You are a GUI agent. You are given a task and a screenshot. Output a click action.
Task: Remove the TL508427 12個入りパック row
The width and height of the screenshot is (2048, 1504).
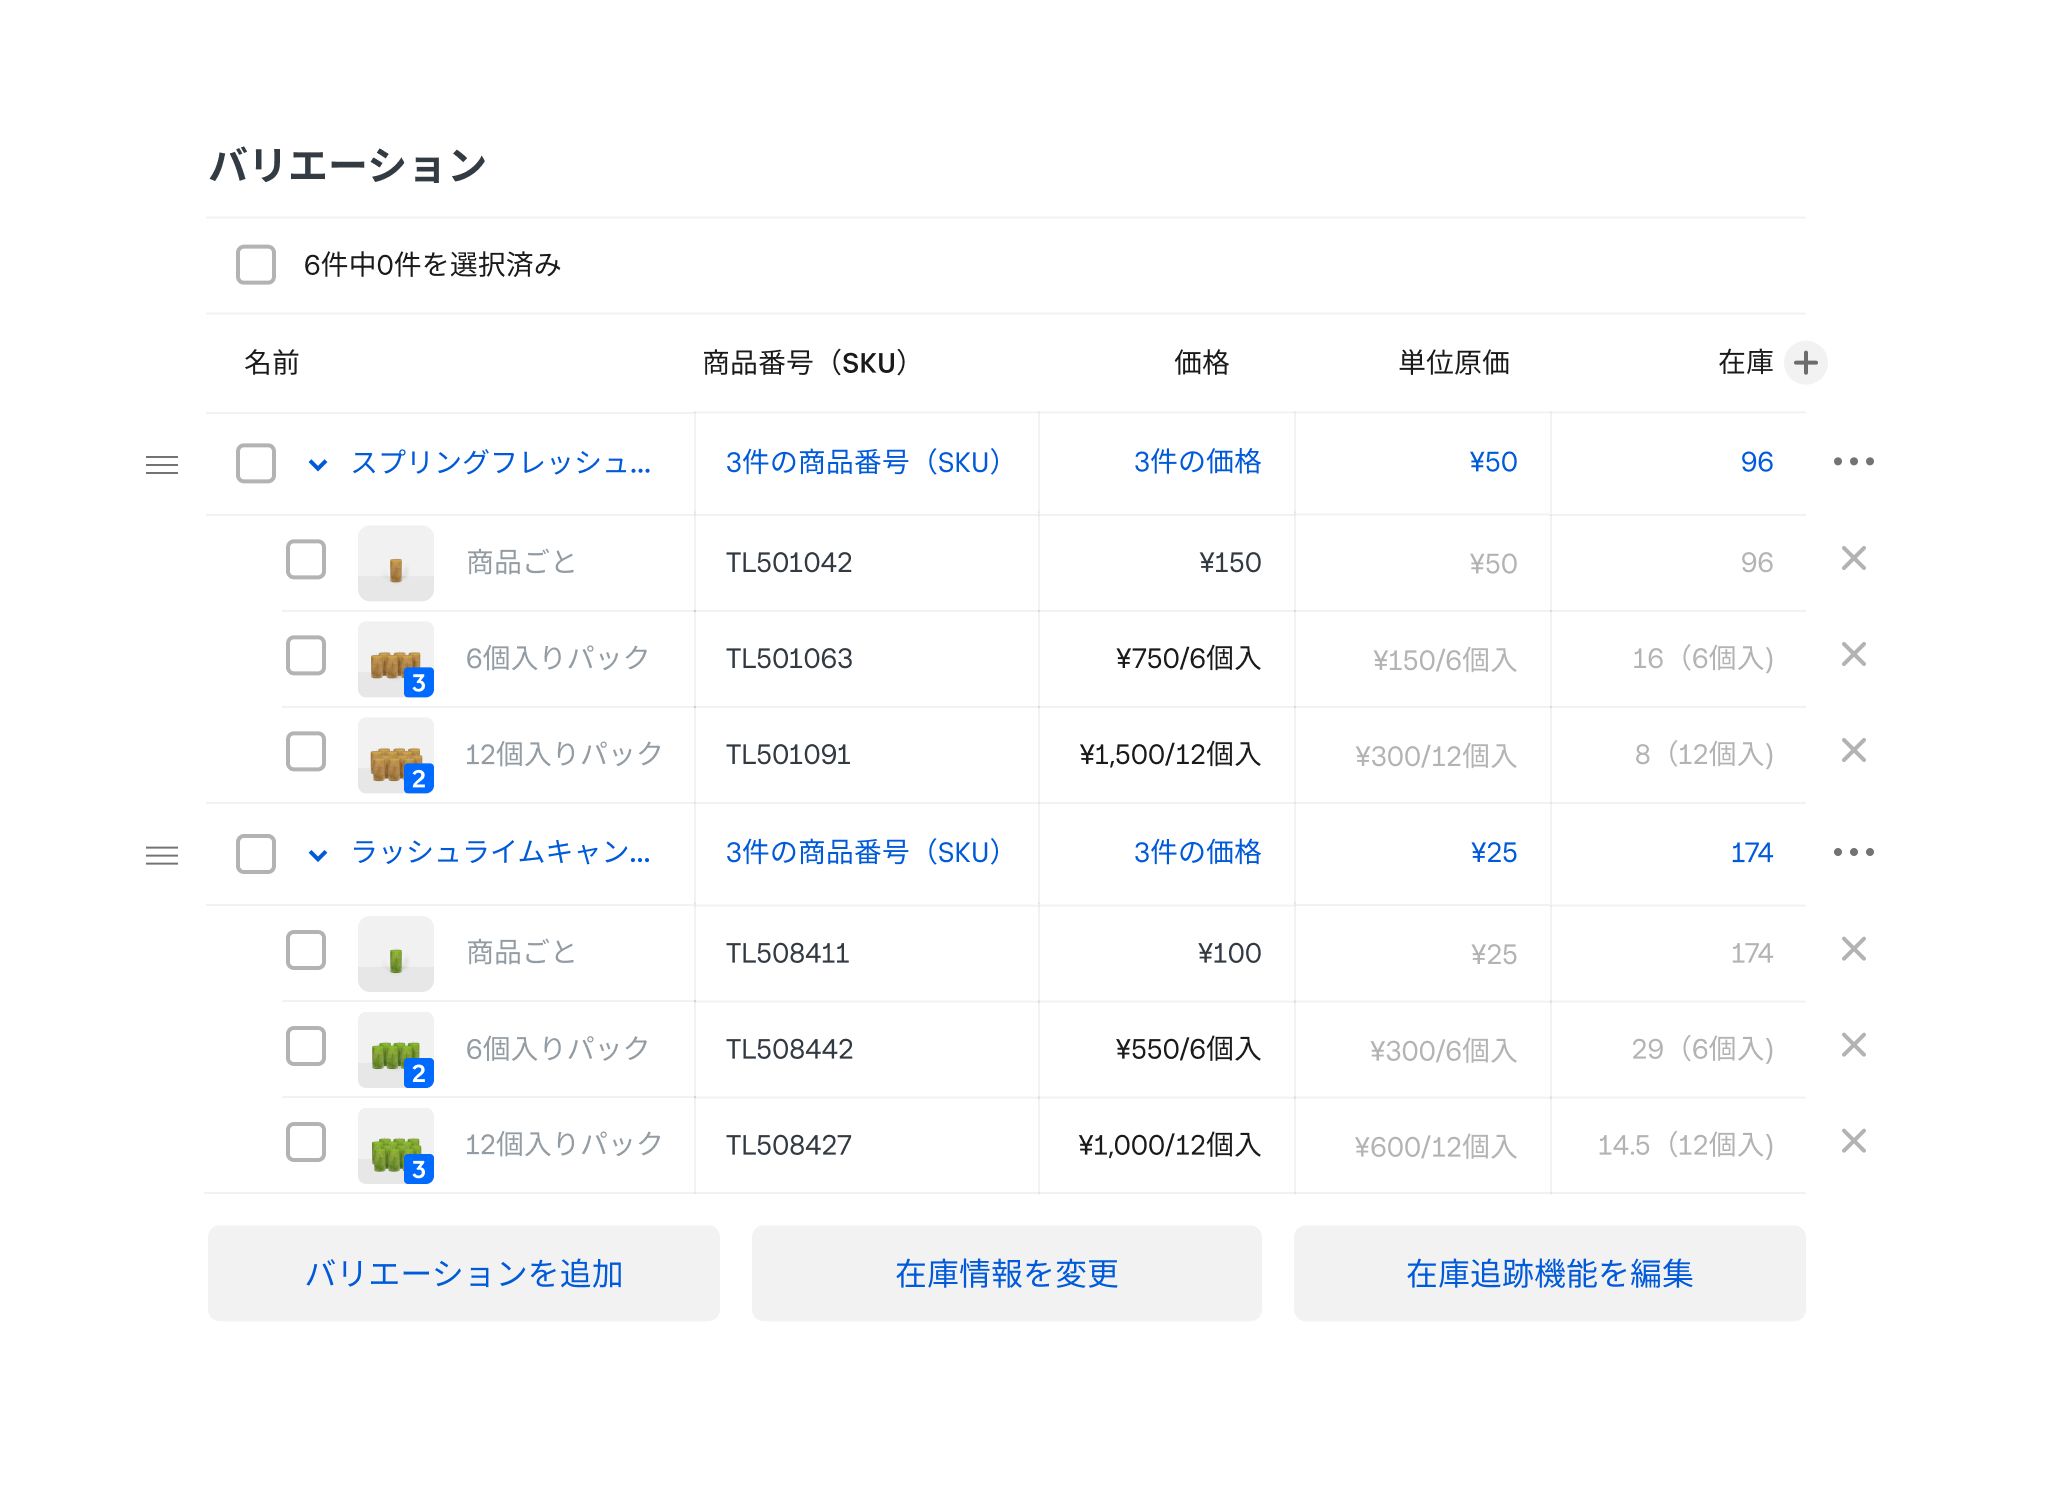coord(1854,1143)
